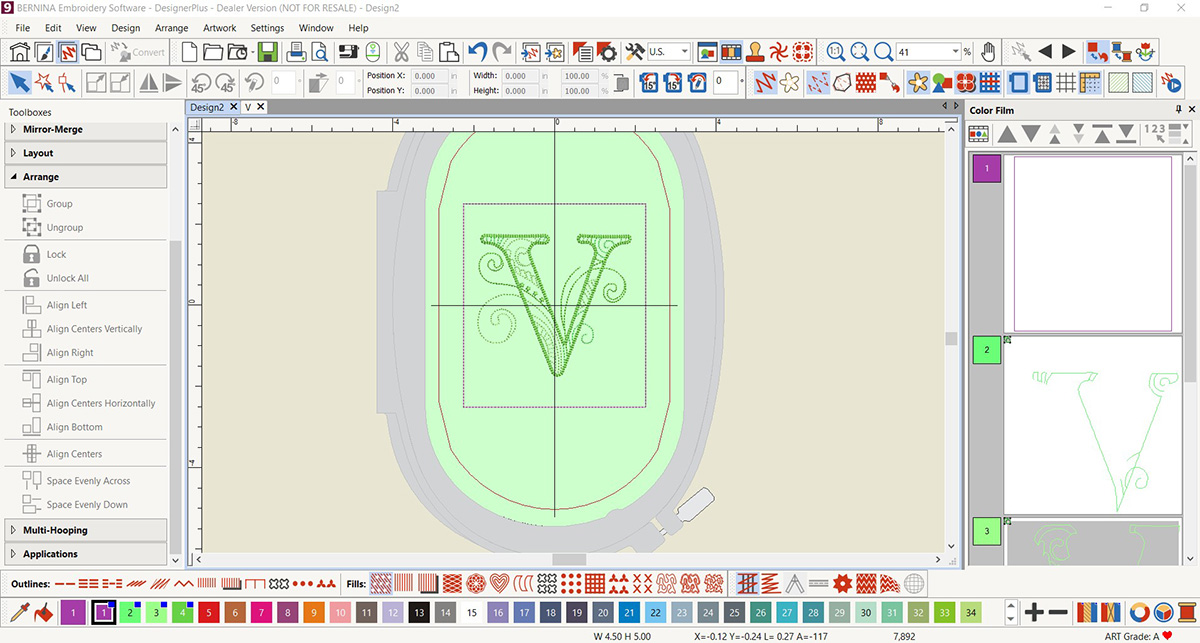Open Print Preview magnifier icon
This screenshot has height=643, width=1200.
coord(322,51)
